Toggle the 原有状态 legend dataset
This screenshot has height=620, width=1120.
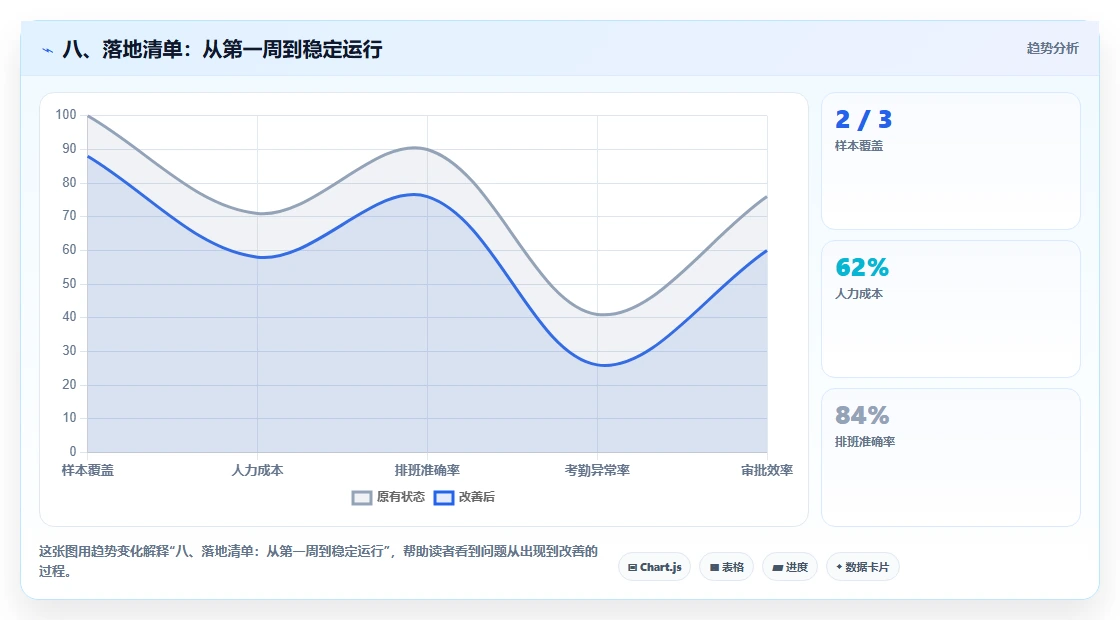pyautogui.click(x=389, y=497)
